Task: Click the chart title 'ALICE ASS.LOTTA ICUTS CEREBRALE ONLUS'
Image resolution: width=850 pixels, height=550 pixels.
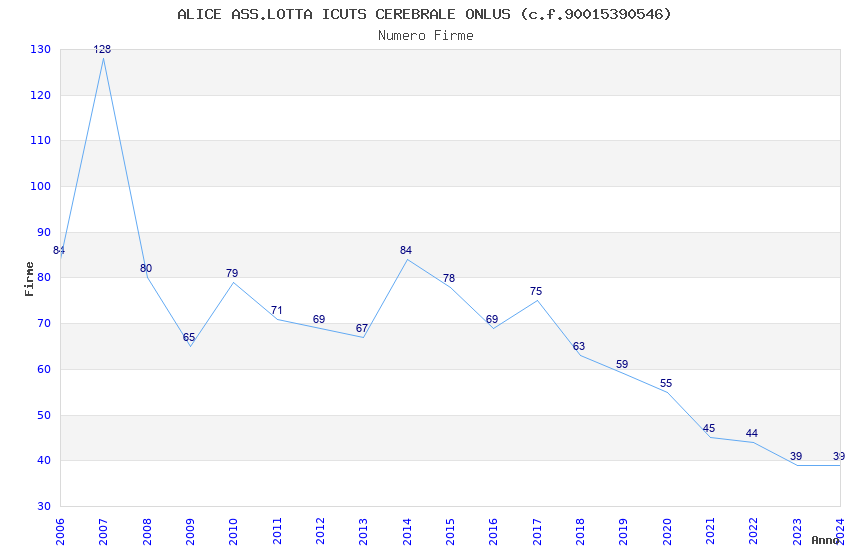Action: click(344, 14)
